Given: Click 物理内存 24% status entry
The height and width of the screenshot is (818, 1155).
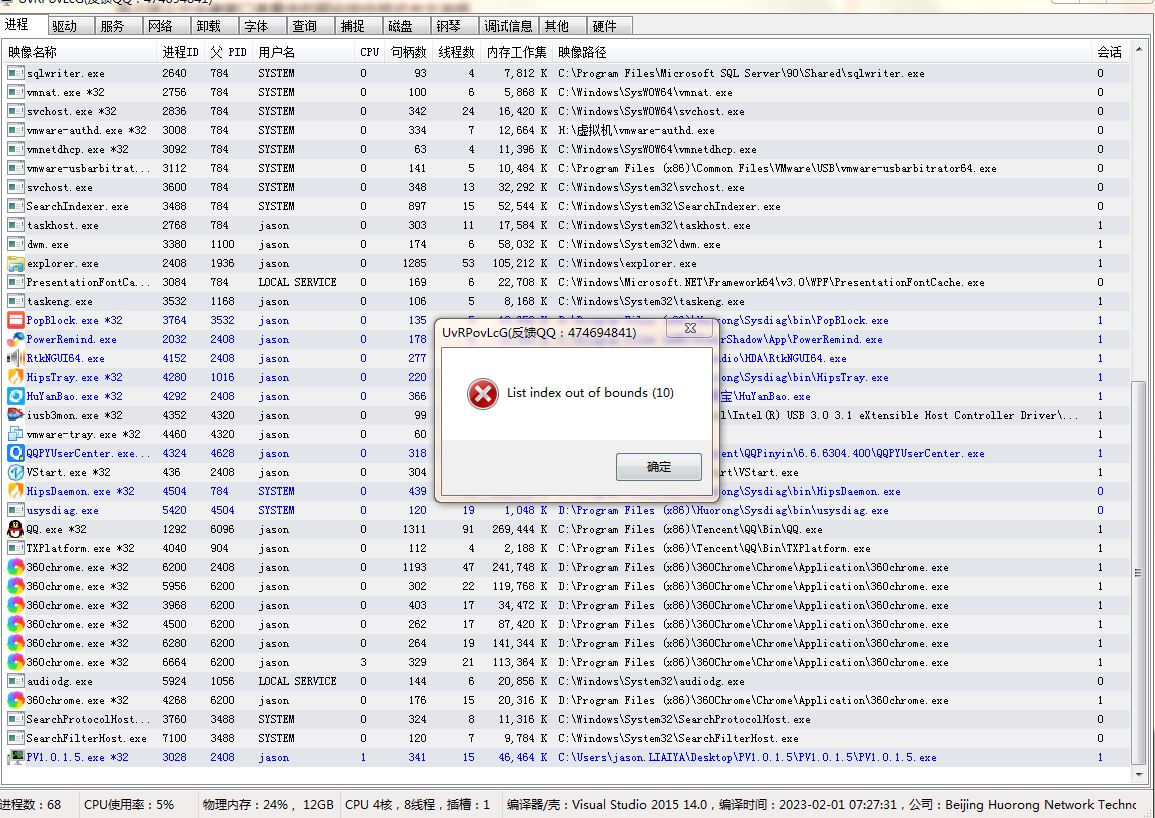Looking at the screenshot, I should 268,805.
